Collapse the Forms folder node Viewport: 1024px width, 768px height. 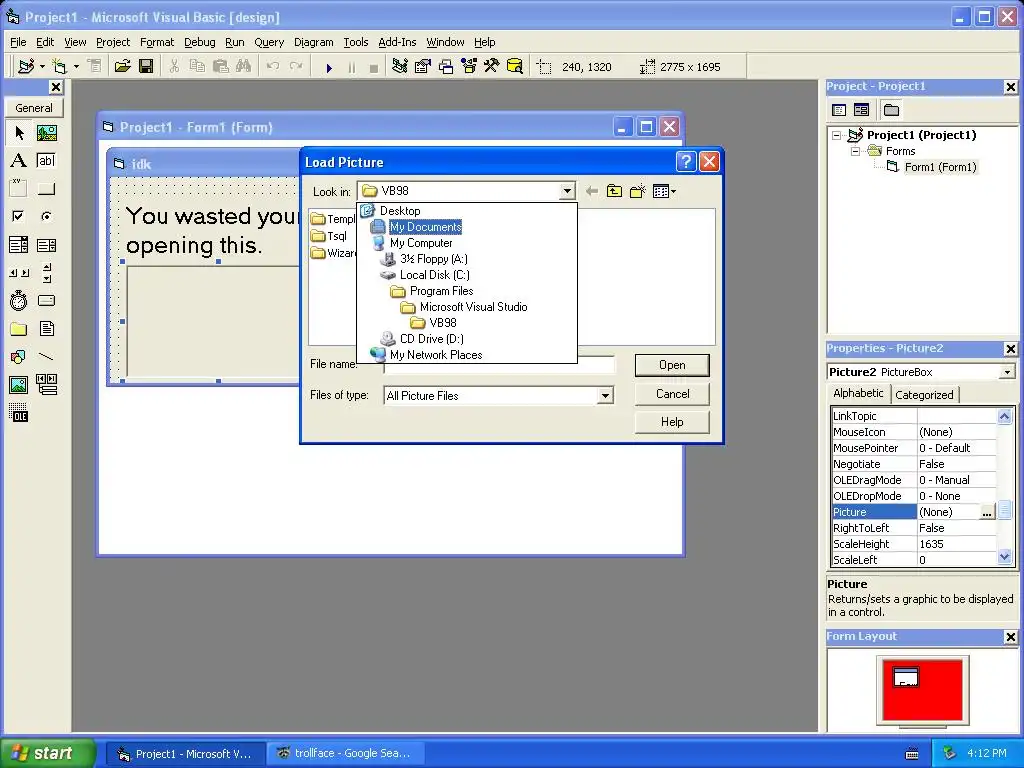[x=855, y=152]
